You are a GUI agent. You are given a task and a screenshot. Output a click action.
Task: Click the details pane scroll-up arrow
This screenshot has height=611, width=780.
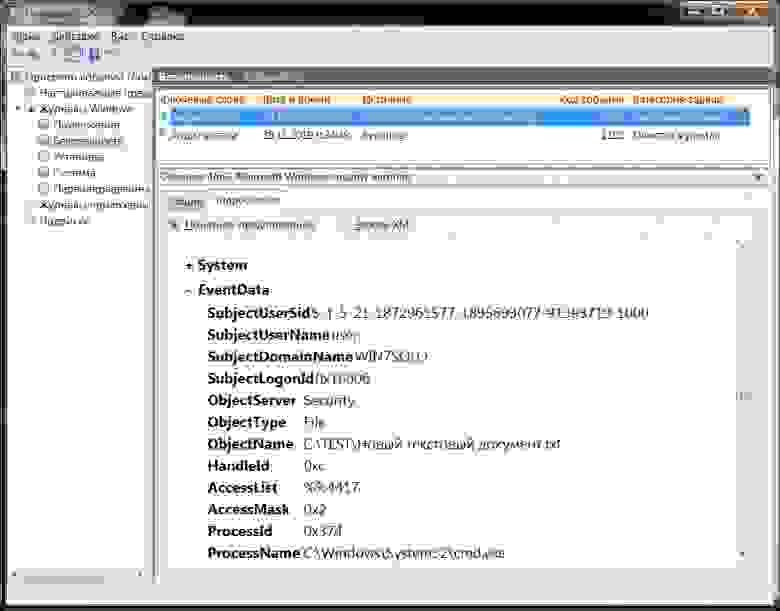(x=741, y=244)
